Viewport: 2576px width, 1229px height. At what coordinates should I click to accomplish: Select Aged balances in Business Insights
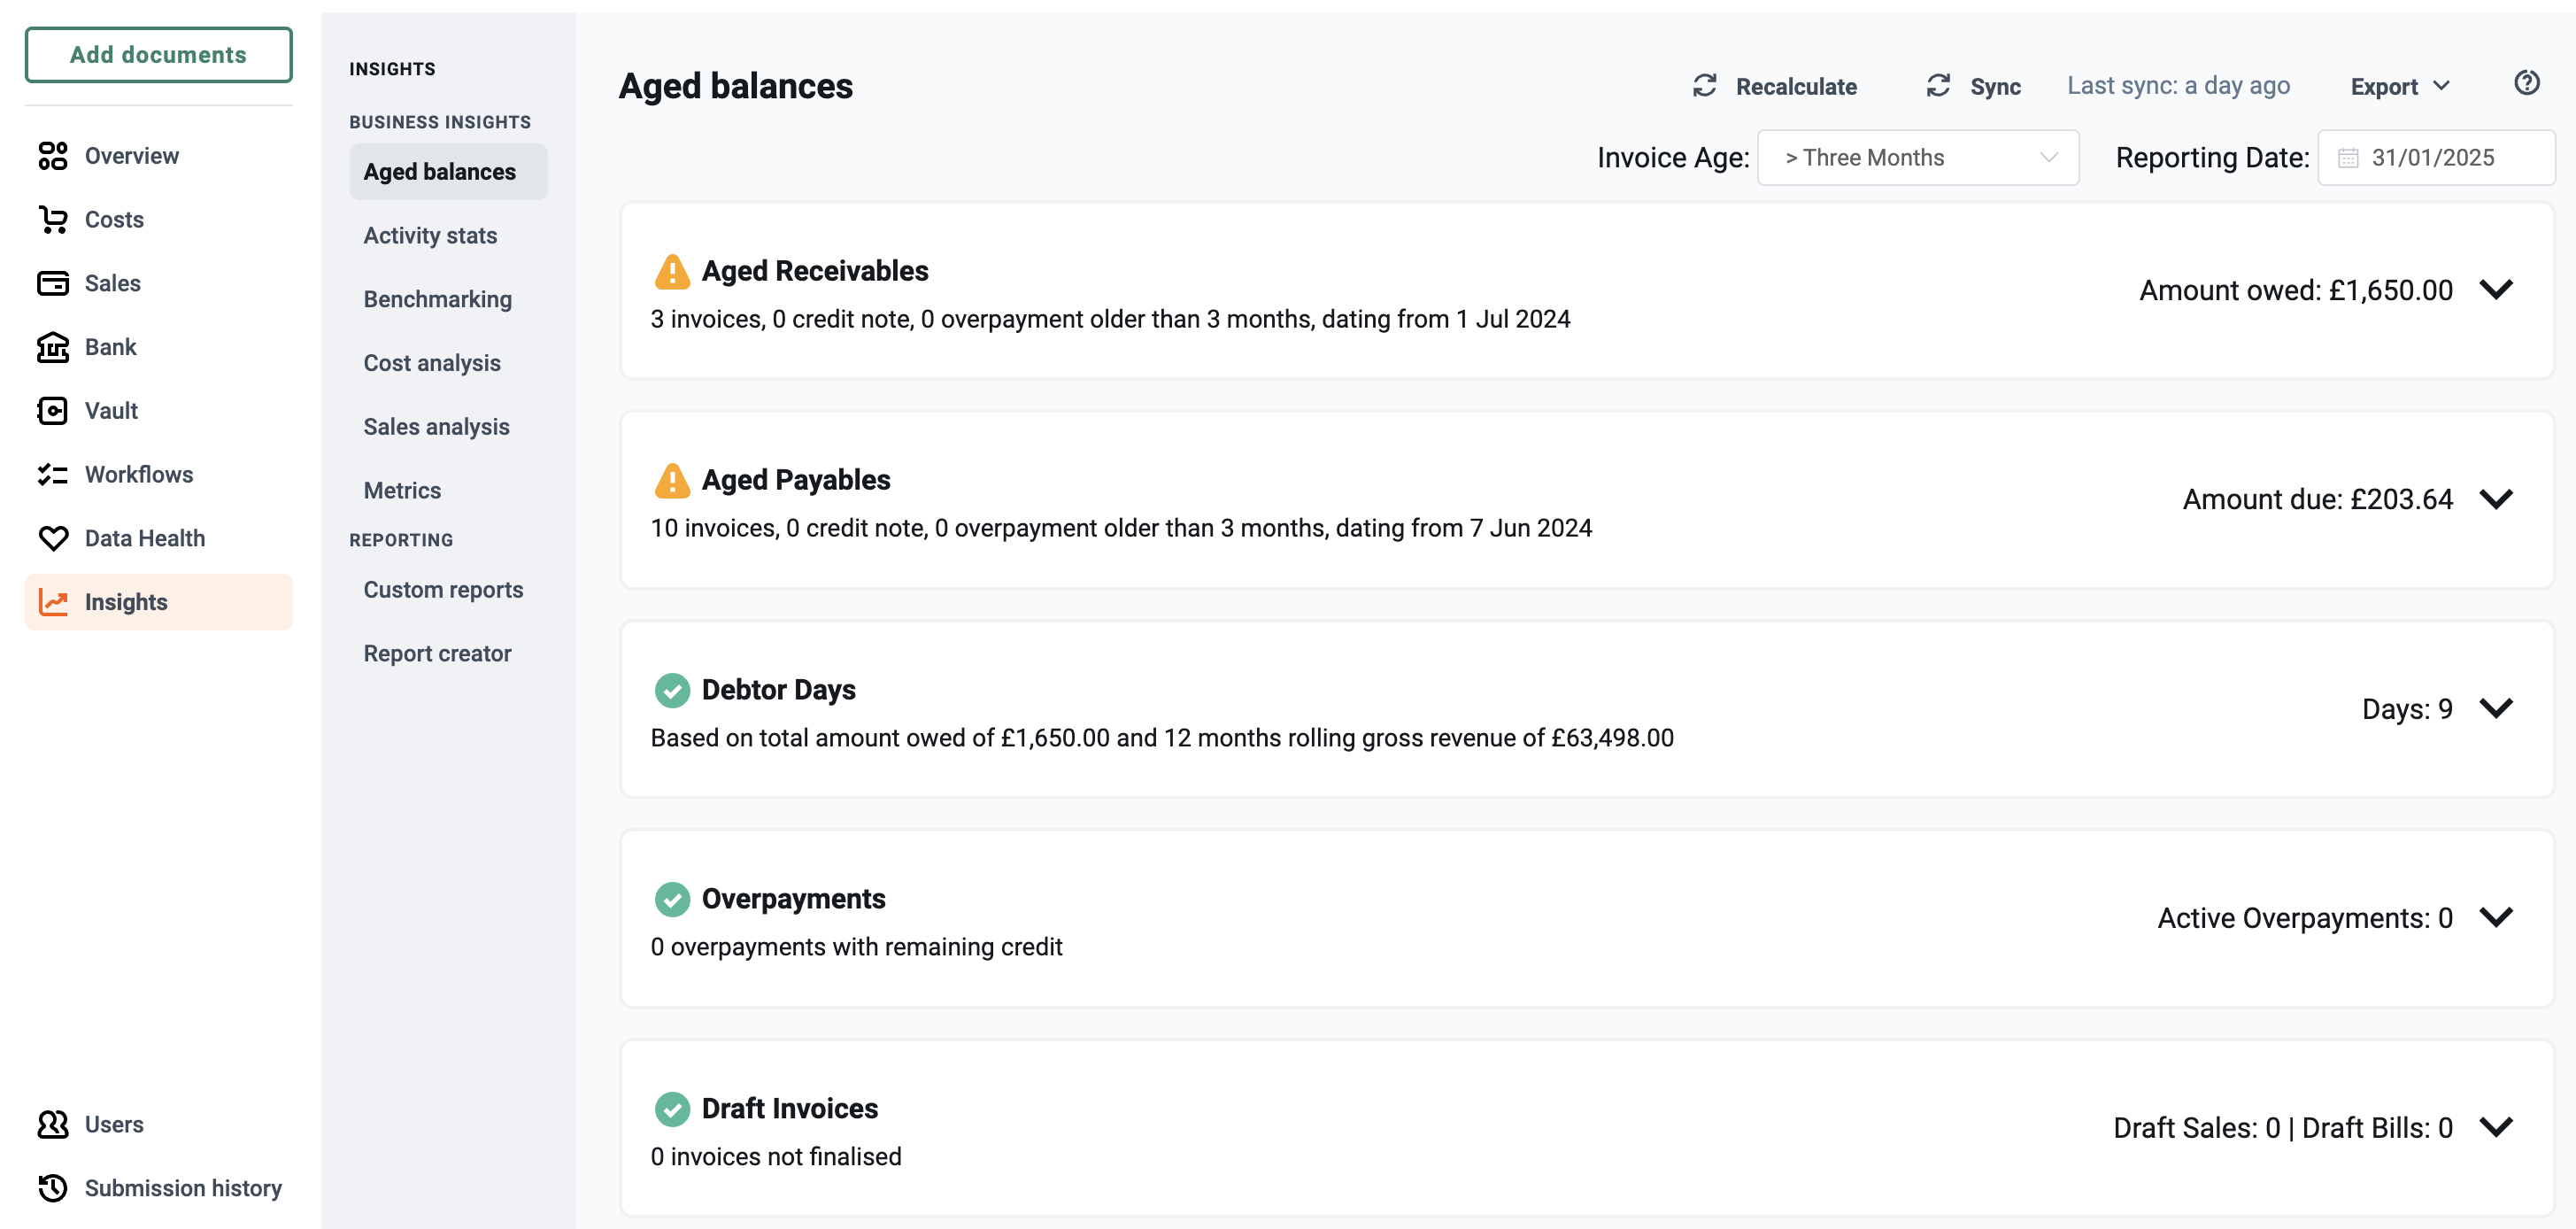pos(448,172)
